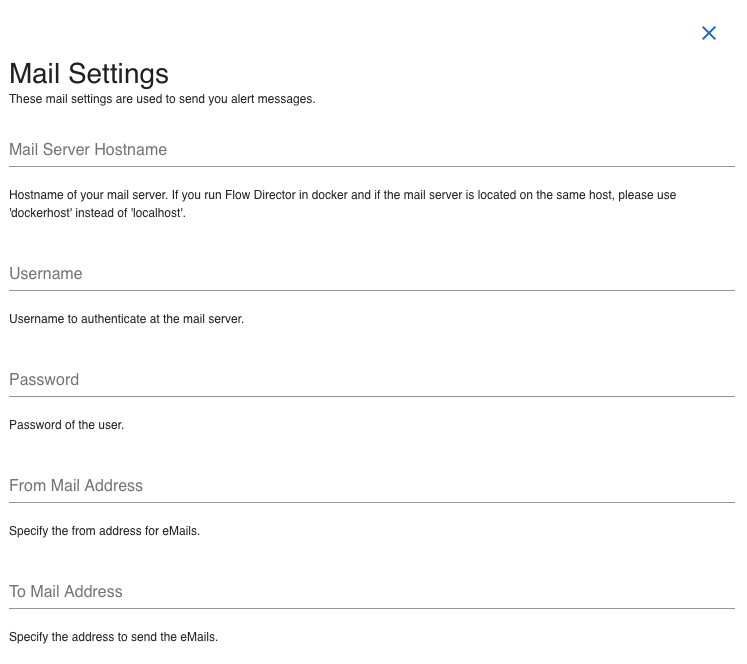Click the word 'localhost' in hostname hint
The image size is (747, 664).
[x=155, y=213]
